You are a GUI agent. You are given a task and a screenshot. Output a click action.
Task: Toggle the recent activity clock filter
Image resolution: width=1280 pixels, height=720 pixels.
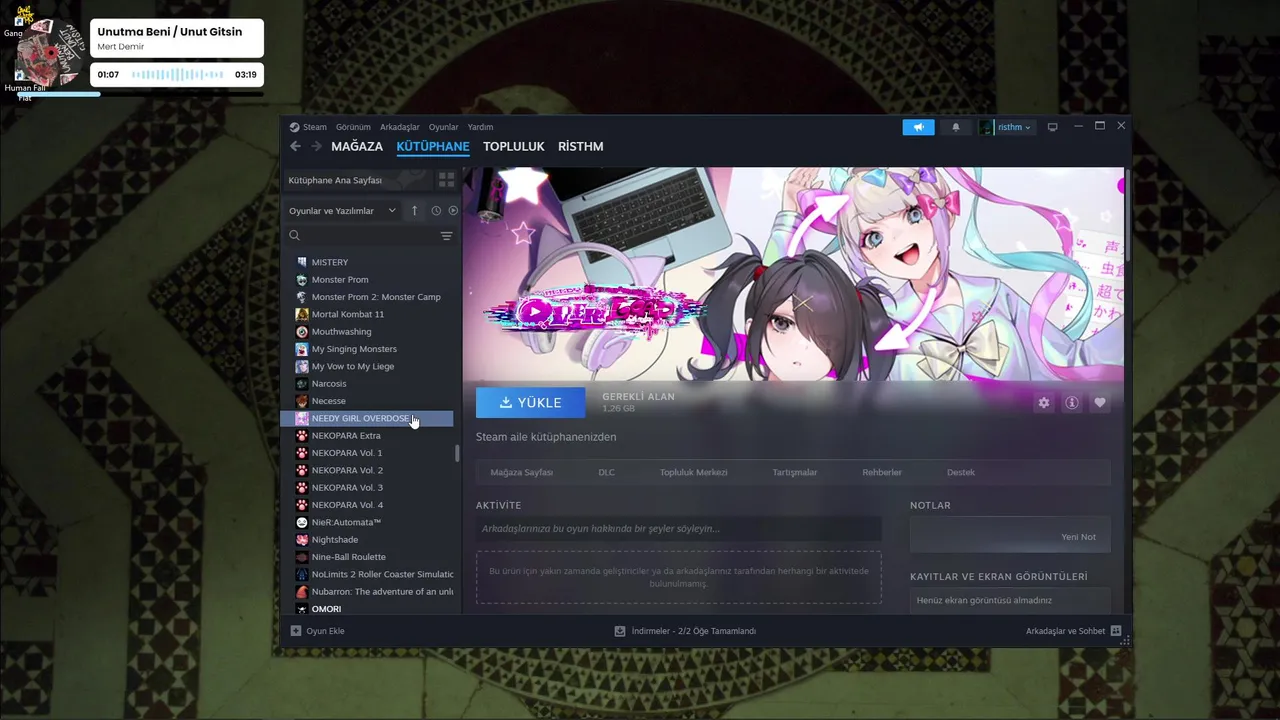436,211
